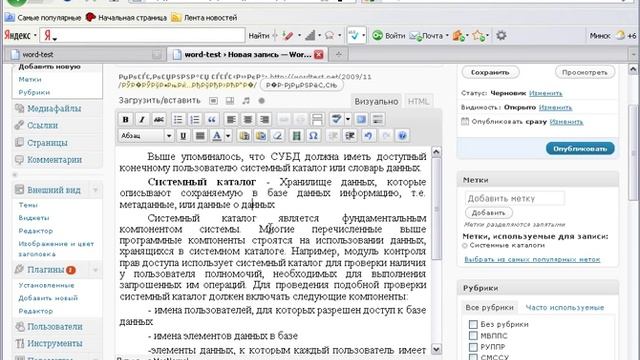Screen dimensions: 640x360
Task: Switch to the 'Визуально' editor tab
Action: [x=376, y=102]
